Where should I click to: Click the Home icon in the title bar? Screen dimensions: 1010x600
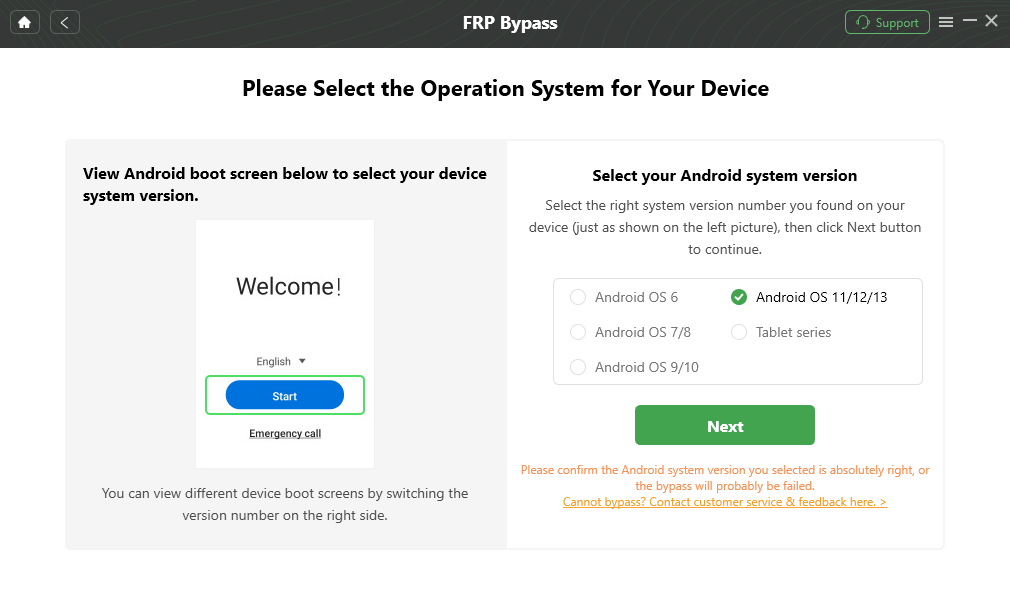[x=24, y=21]
